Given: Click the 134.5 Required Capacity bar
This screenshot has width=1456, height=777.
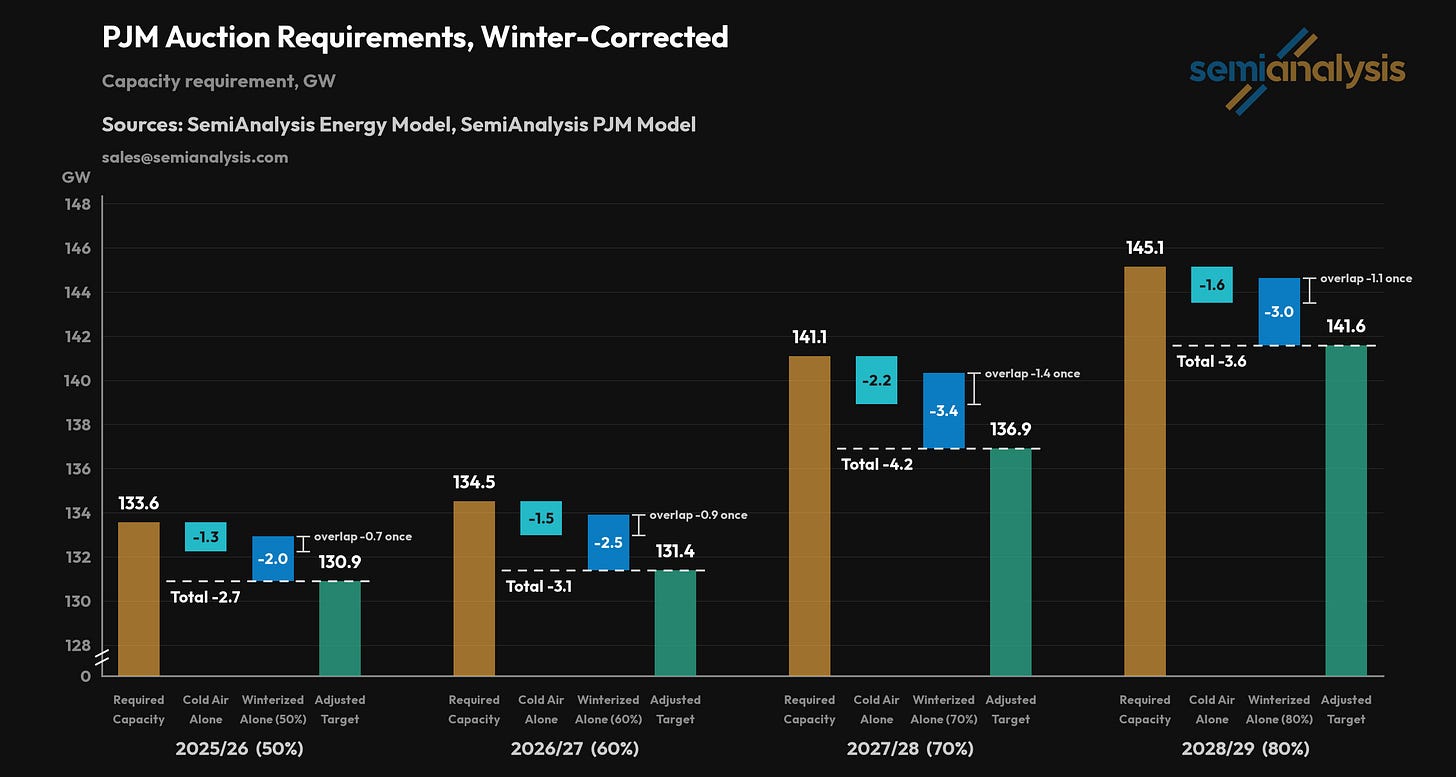Looking at the screenshot, I should 474,588.
